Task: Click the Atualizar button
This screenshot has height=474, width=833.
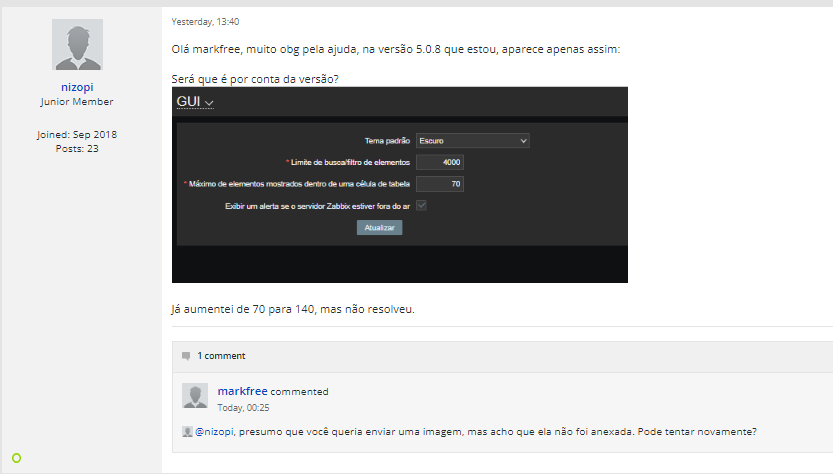Action: pos(379,227)
